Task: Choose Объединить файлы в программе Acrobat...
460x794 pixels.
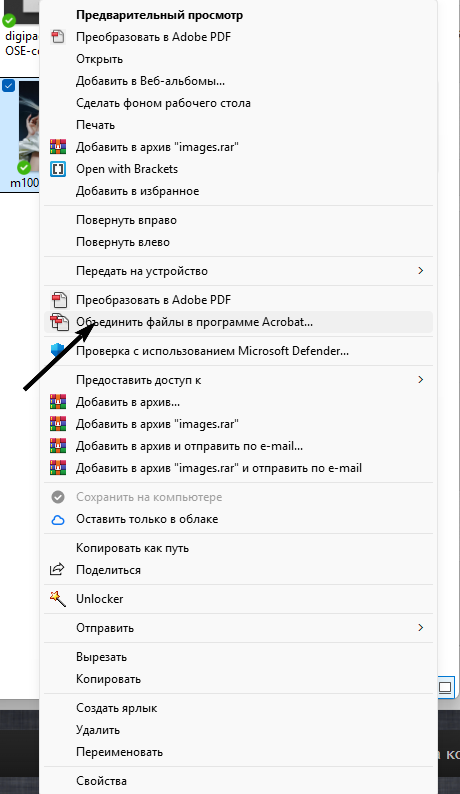Action: 239,322
